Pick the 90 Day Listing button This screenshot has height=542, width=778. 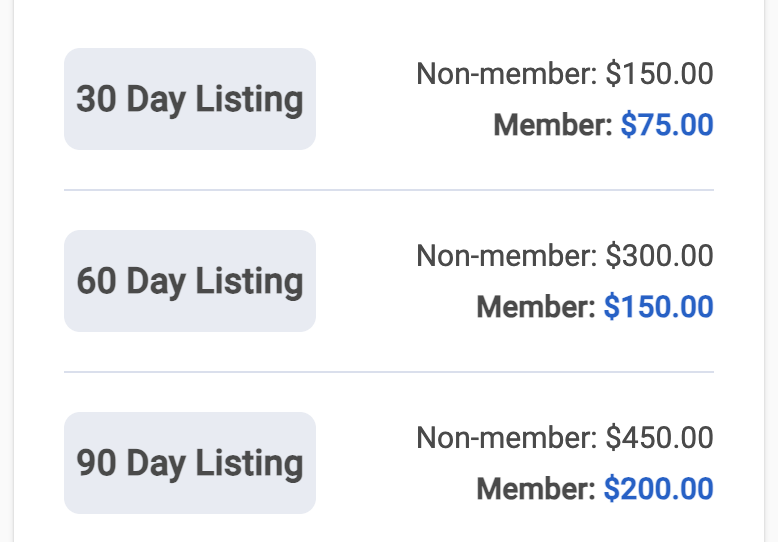pyautogui.click(x=190, y=463)
